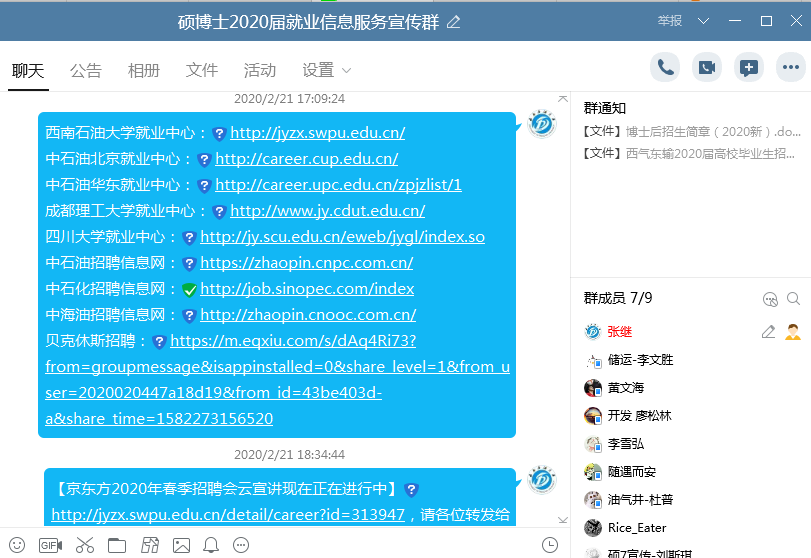This screenshot has width=811, height=558.
Task: Click the 群通知 header
Action: point(605,108)
